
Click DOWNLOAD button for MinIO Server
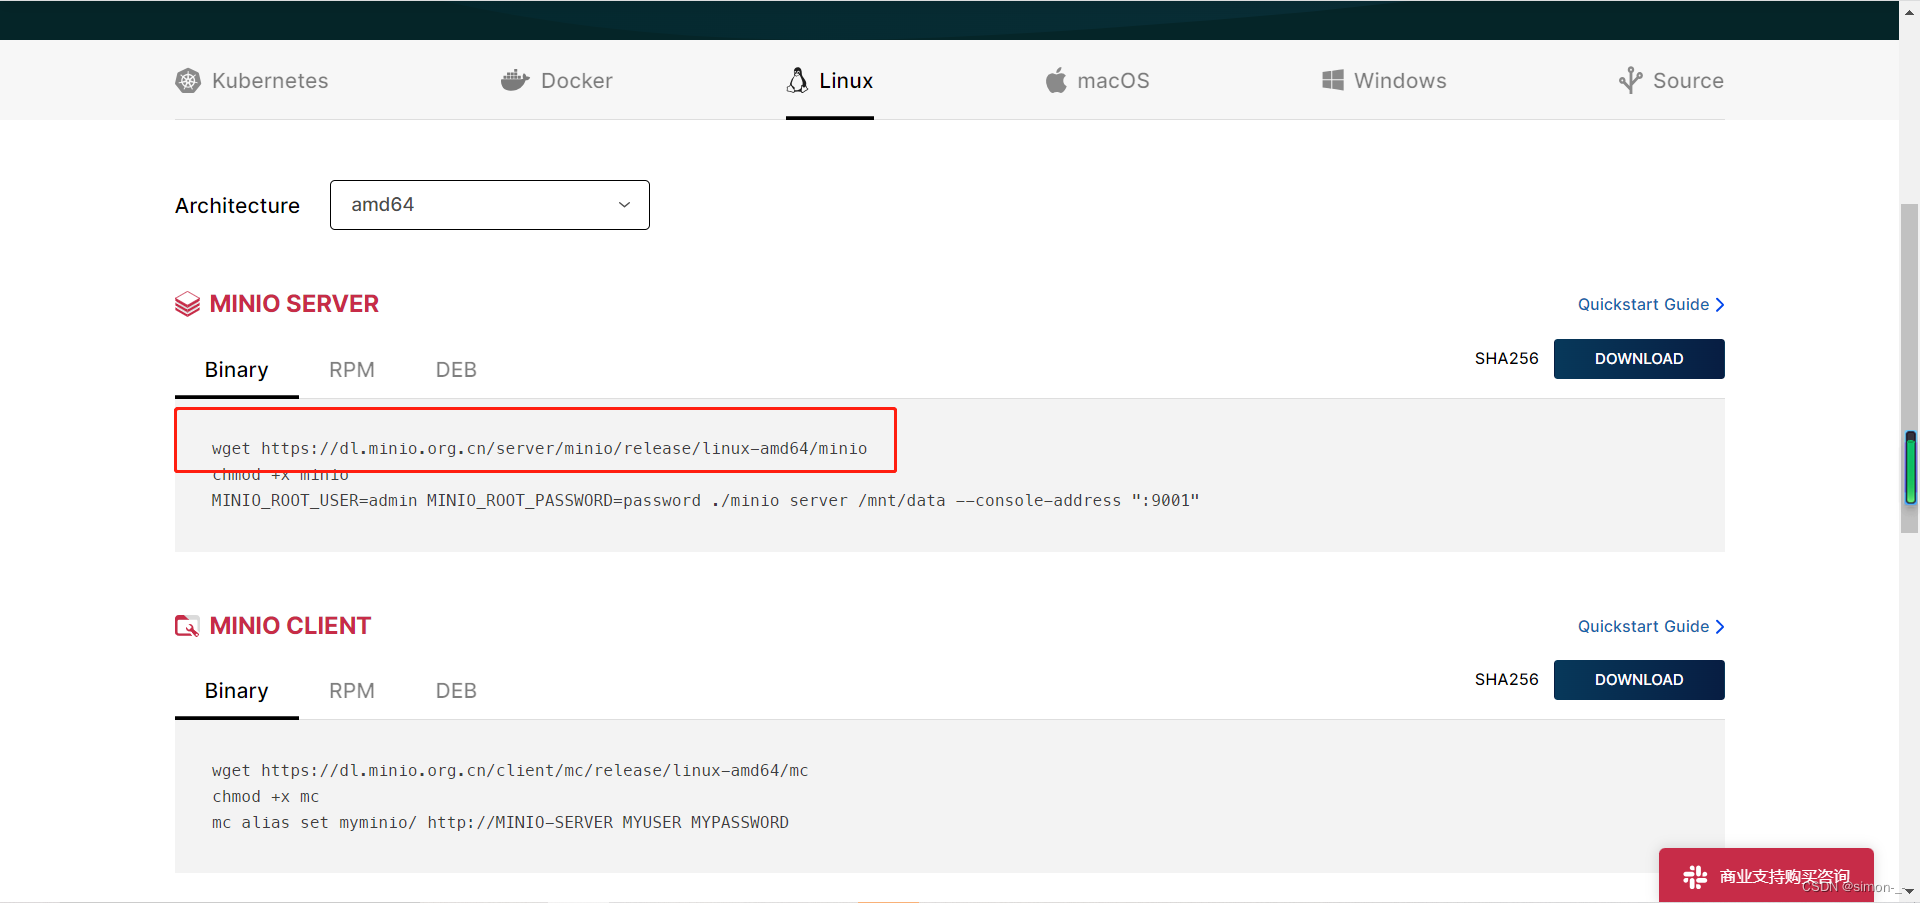pyautogui.click(x=1639, y=359)
